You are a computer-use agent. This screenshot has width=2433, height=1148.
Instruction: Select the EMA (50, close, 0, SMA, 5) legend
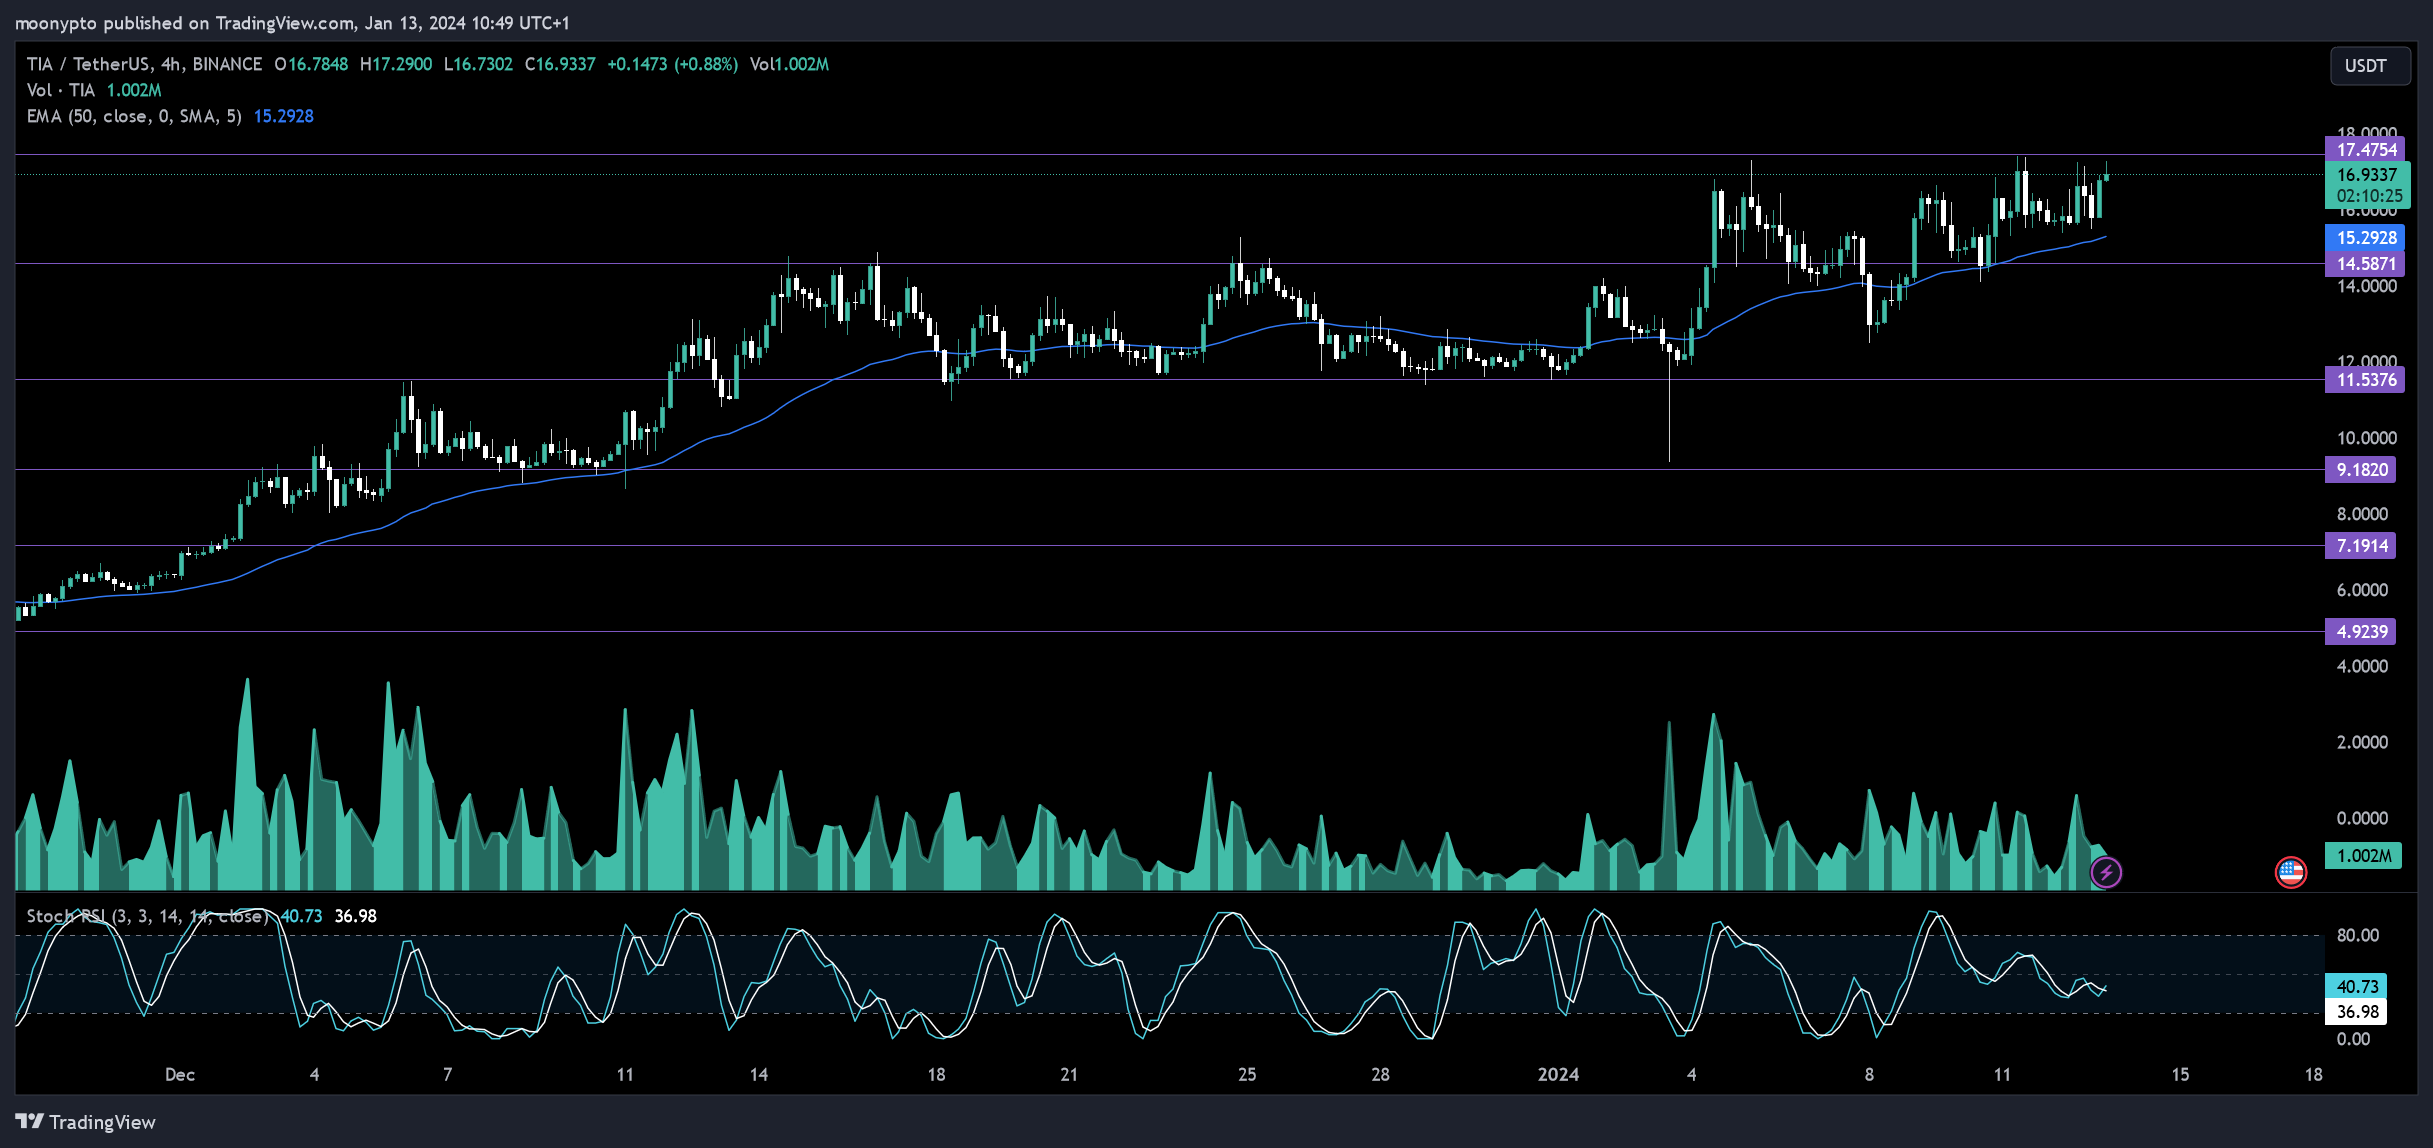pos(134,116)
